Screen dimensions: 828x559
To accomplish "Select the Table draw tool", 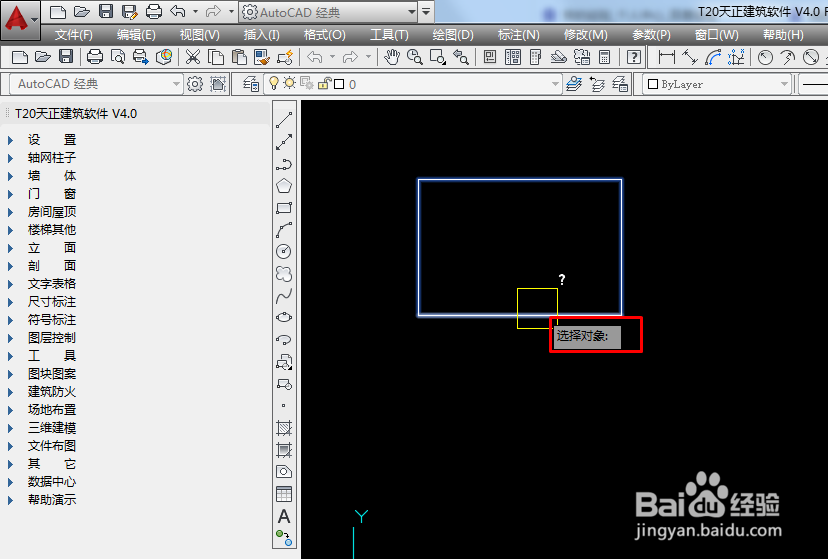I will (284, 494).
